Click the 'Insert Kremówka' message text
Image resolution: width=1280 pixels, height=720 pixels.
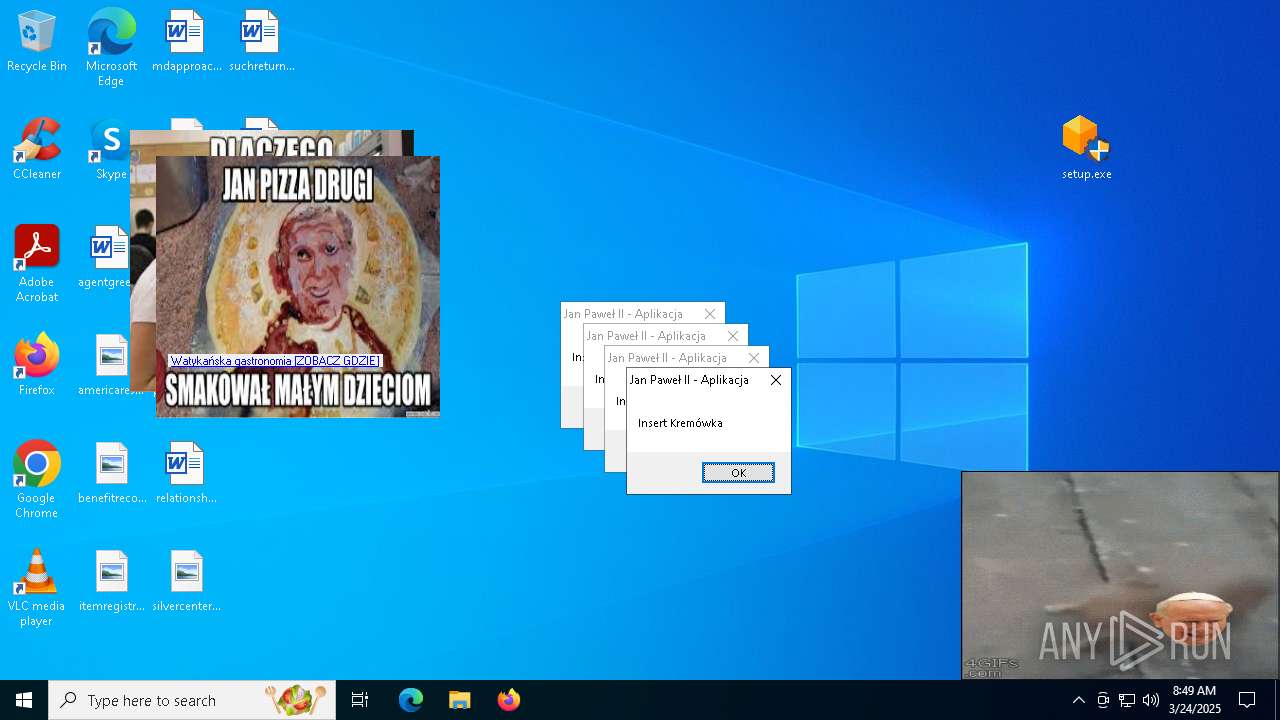pyautogui.click(x=680, y=423)
